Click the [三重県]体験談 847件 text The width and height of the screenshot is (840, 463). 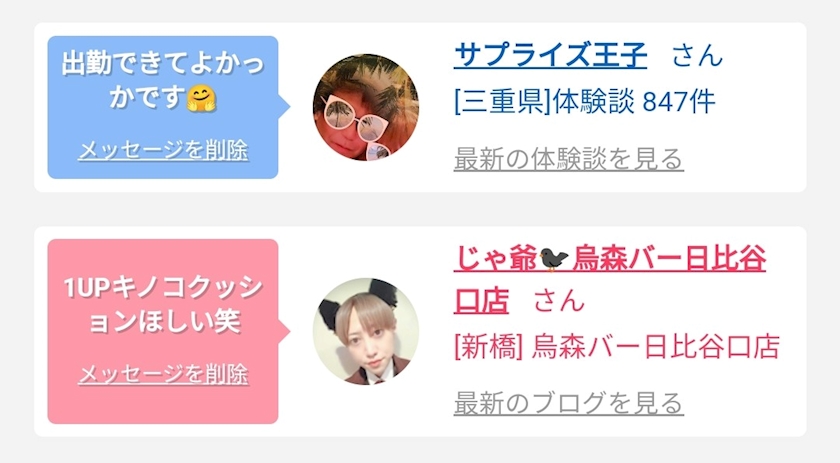pyautogui.click(x=584, y=101)
